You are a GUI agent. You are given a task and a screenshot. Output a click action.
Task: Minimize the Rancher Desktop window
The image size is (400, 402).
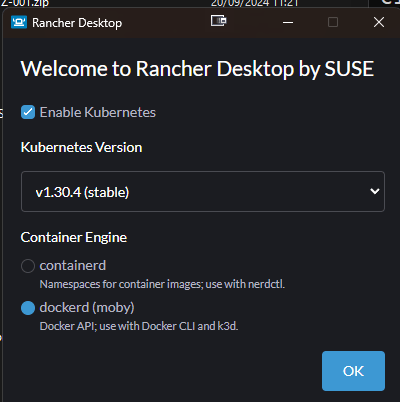(288, 23)
